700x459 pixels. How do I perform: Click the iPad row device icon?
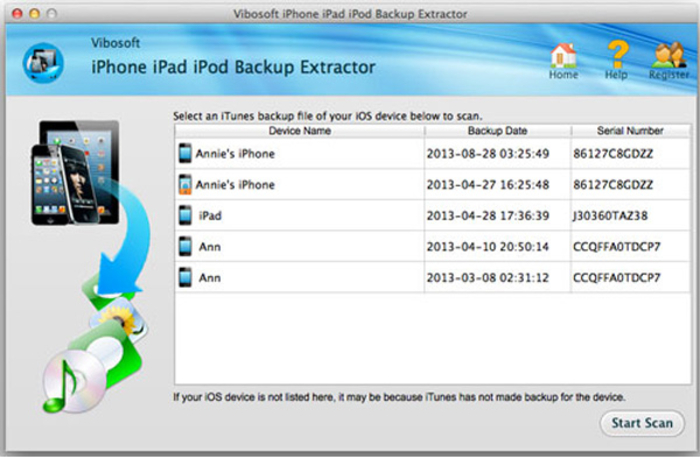tap(185, 215)
